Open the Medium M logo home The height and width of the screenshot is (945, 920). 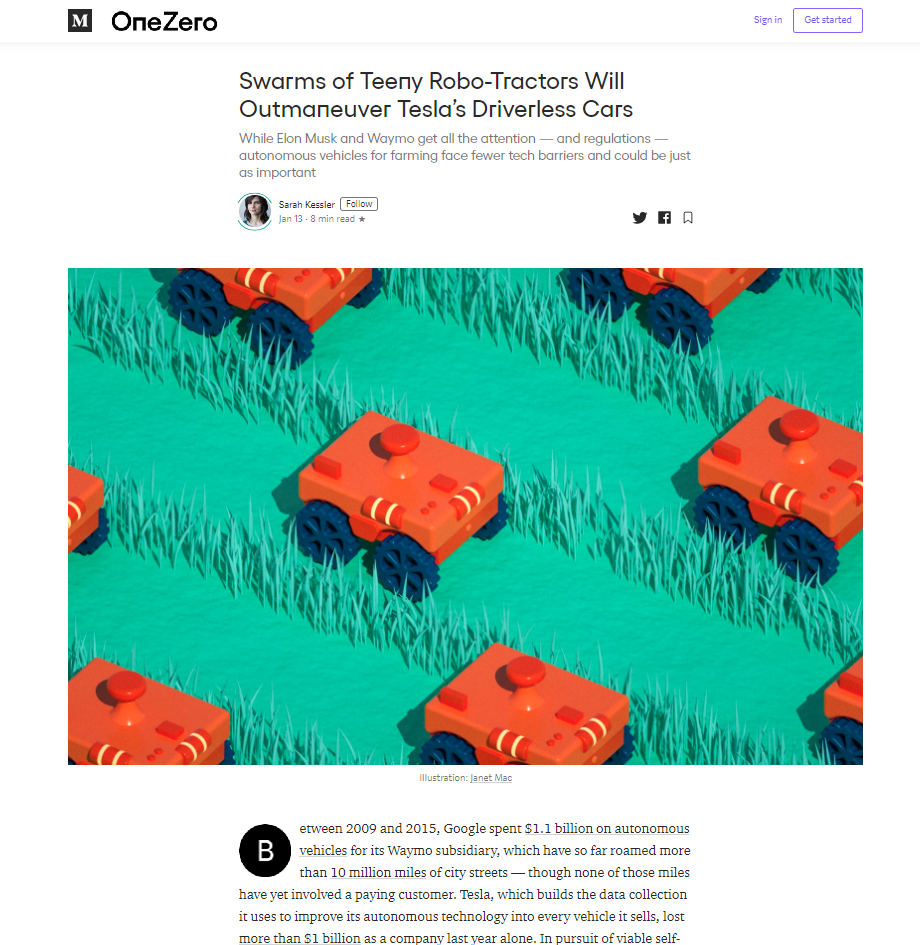tap(80, 21)
